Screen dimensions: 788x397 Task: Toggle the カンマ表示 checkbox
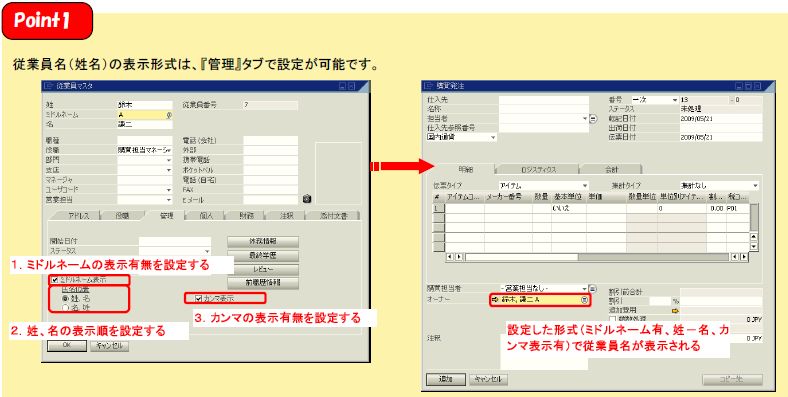coord(199,299)
